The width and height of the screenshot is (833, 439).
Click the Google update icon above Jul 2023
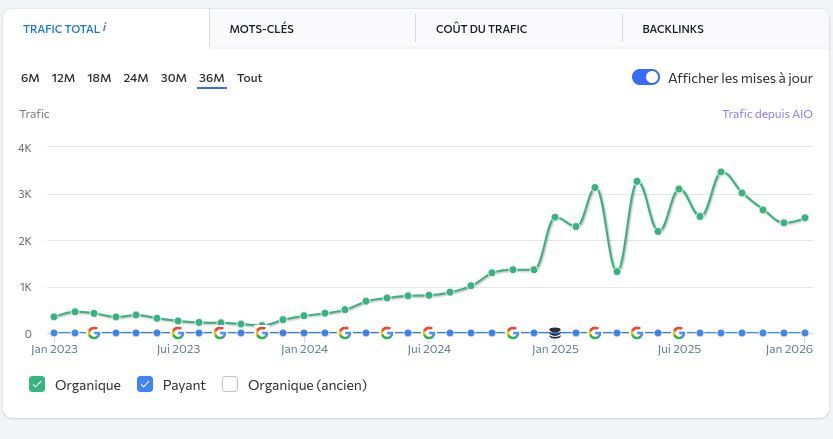point(178,333)
